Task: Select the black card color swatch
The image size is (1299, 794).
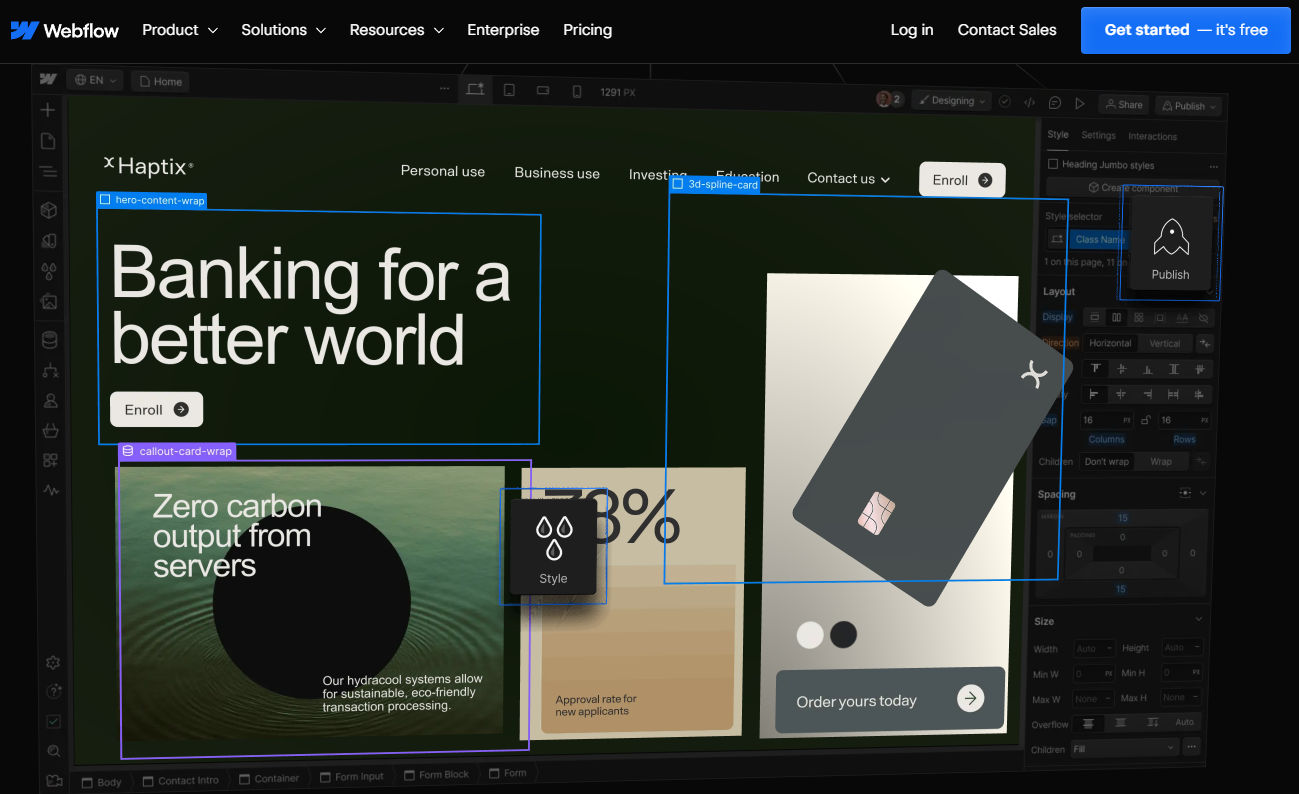Action: click(x=843, y=635)
